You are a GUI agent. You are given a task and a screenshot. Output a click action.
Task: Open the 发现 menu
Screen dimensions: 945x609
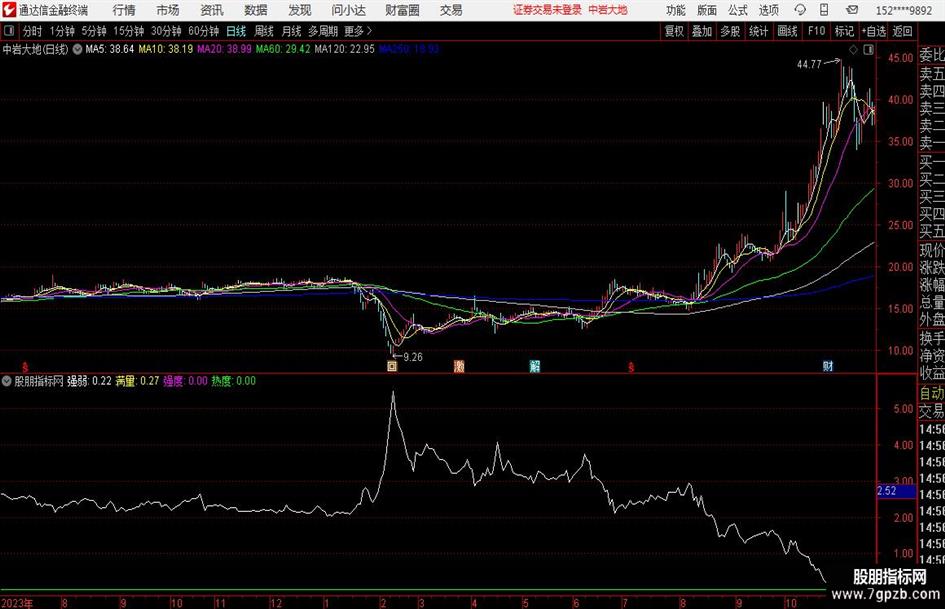click(x=300, y=10)
